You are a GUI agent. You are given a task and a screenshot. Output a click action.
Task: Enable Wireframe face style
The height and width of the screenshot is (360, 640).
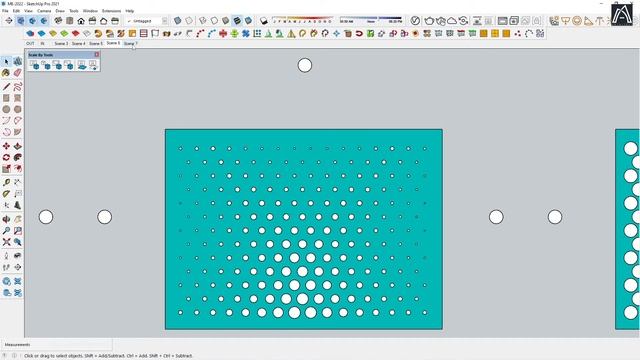[203, 20]
